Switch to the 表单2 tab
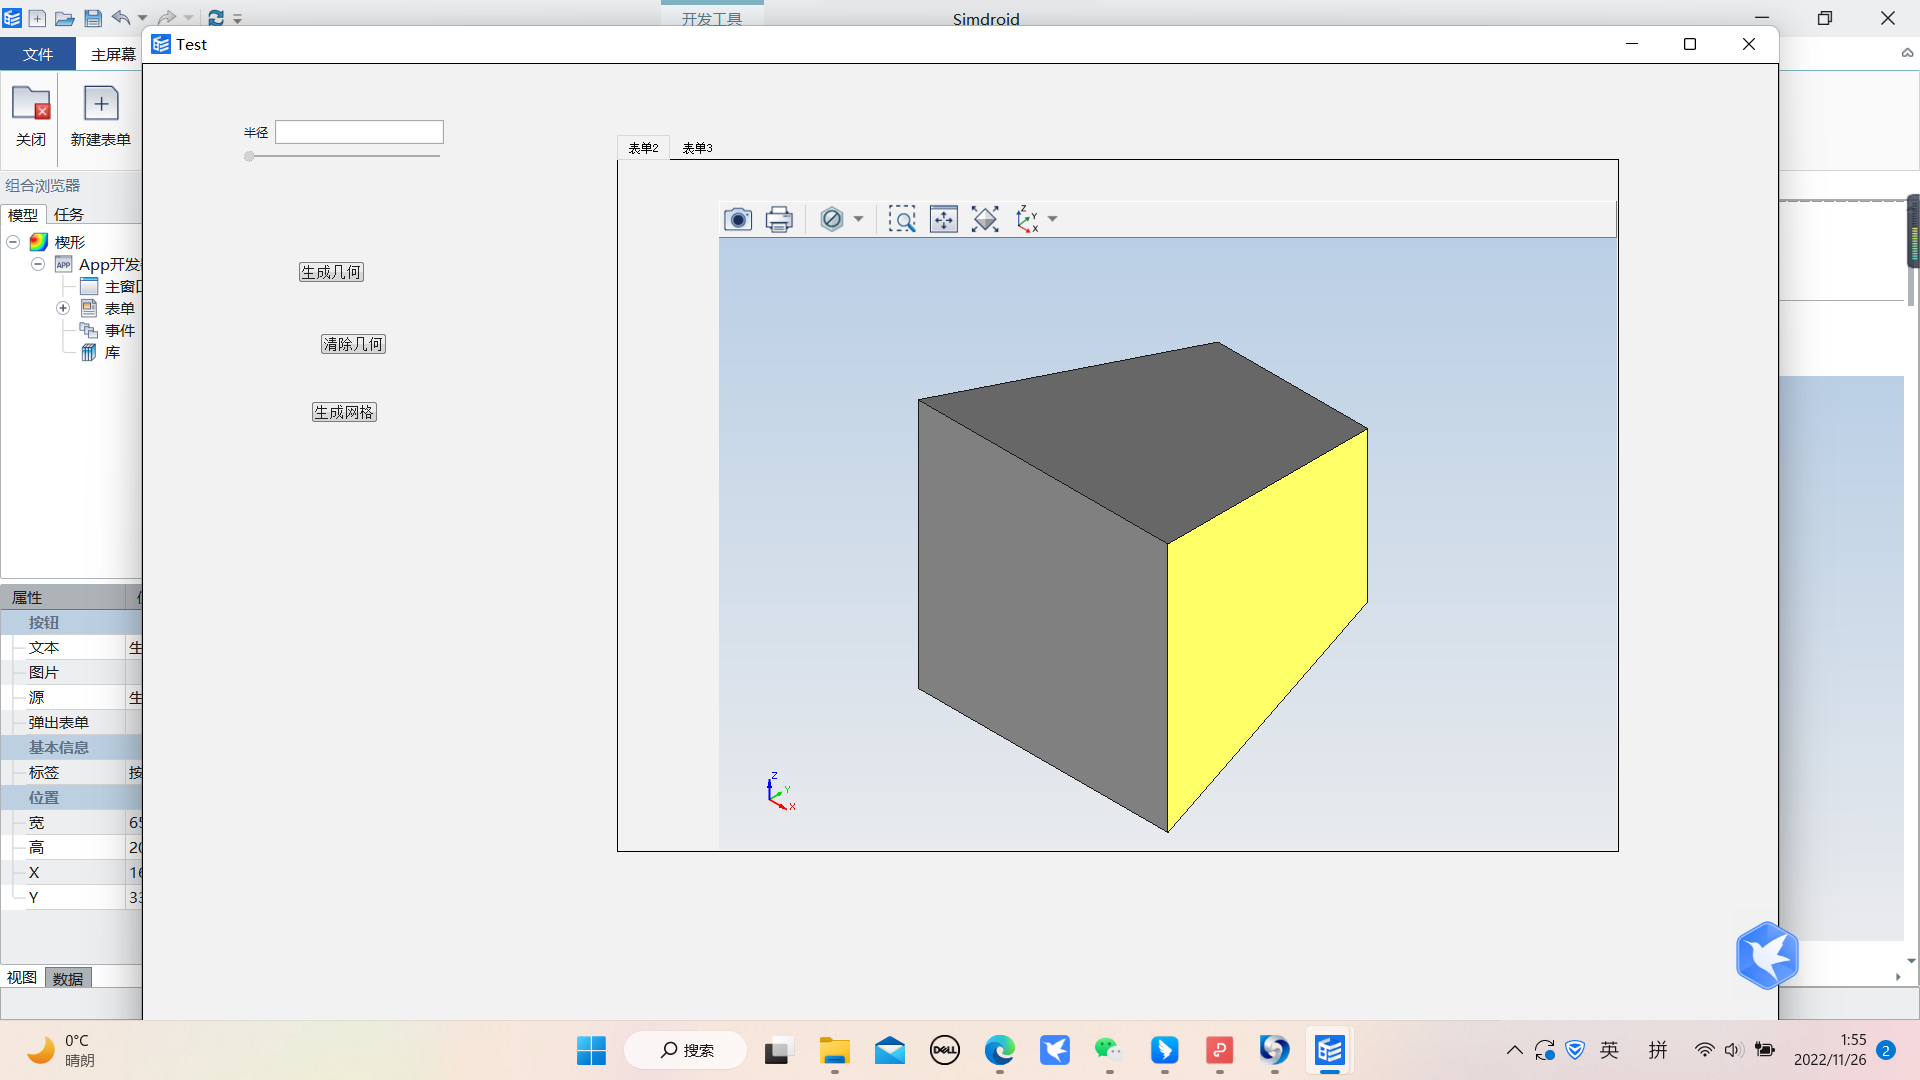 point(643,148)
